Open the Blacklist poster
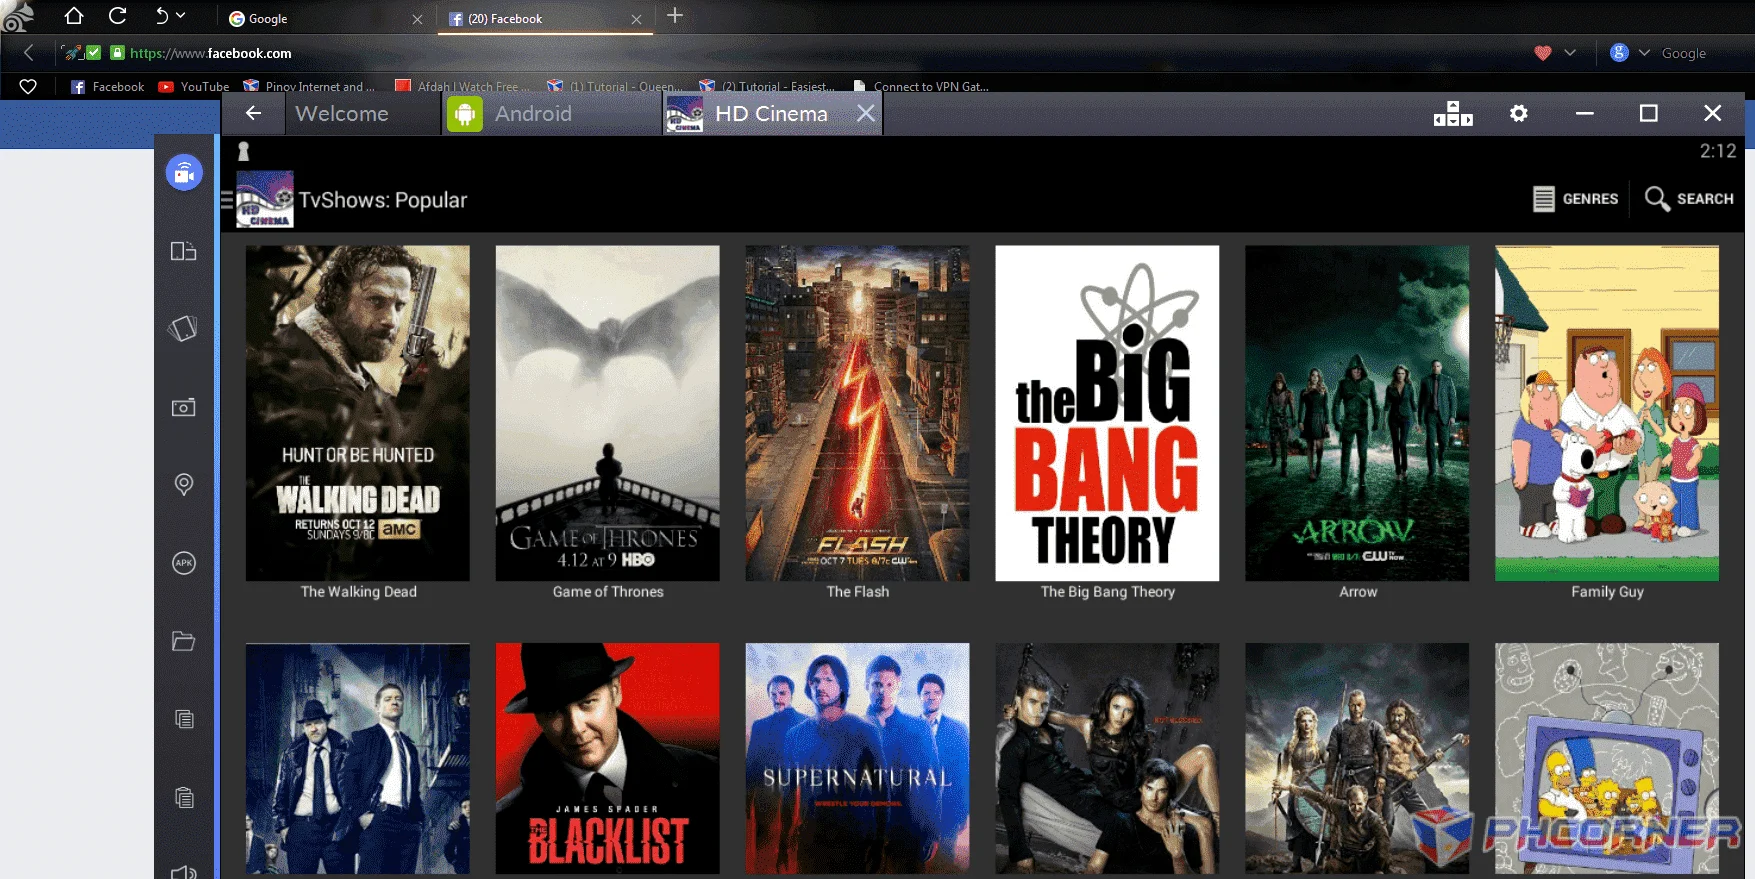The height and width of the screenshot is (879, 1755). (x=608, y=758)
